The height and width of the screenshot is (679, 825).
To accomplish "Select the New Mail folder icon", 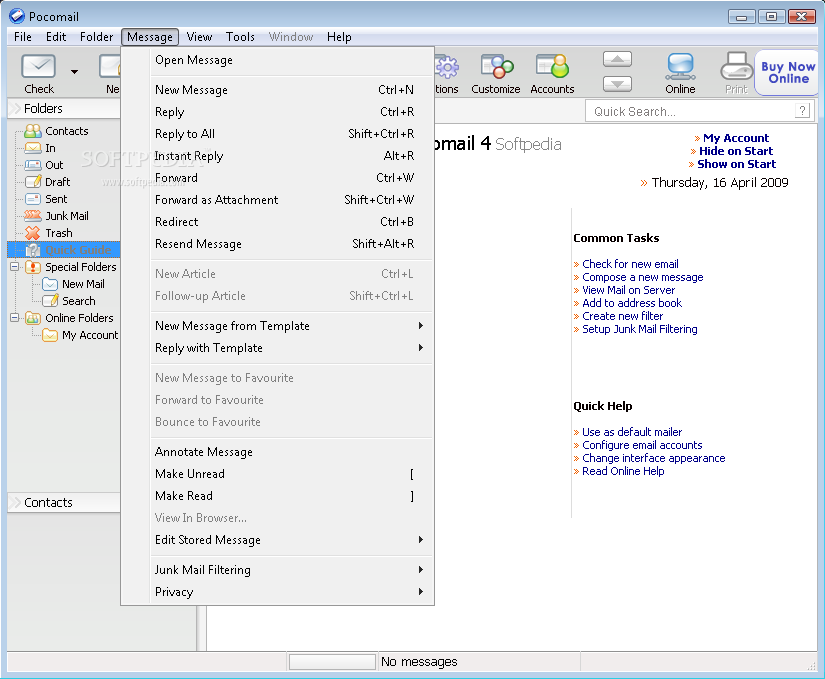I will point(50,284).
